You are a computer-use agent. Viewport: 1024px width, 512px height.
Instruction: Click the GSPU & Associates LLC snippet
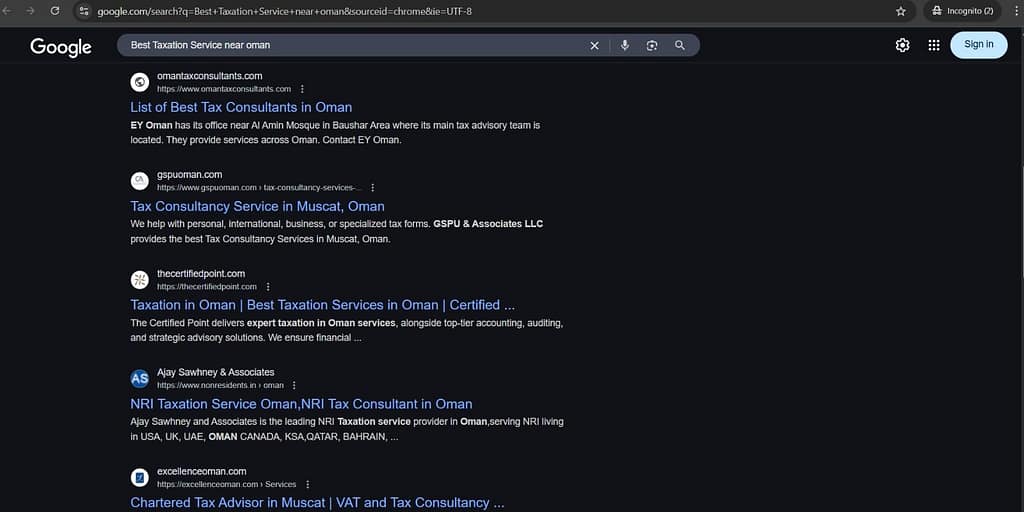[336, 231]
